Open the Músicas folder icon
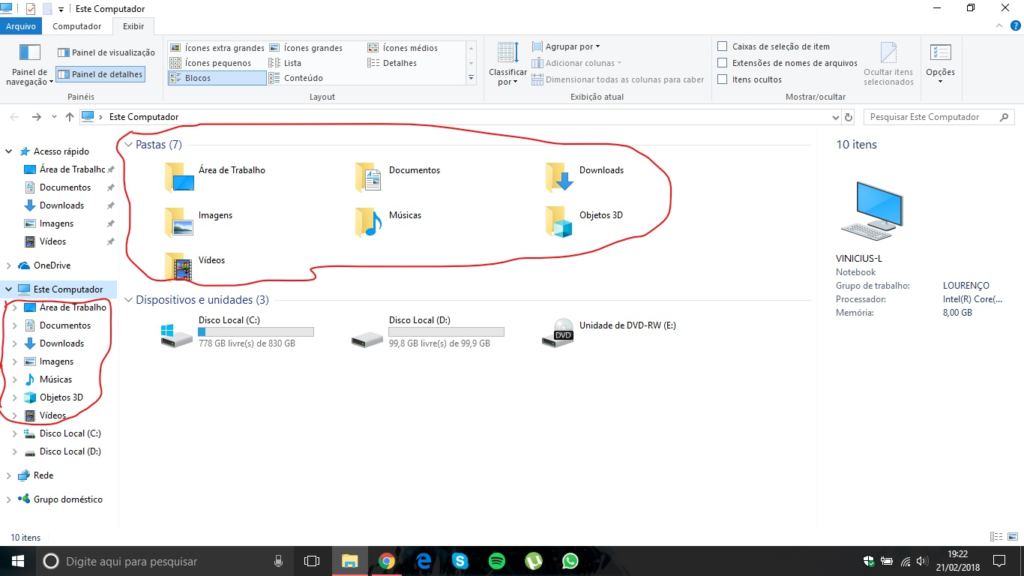This screenshot has height=576, width=1024. [369, 221]
